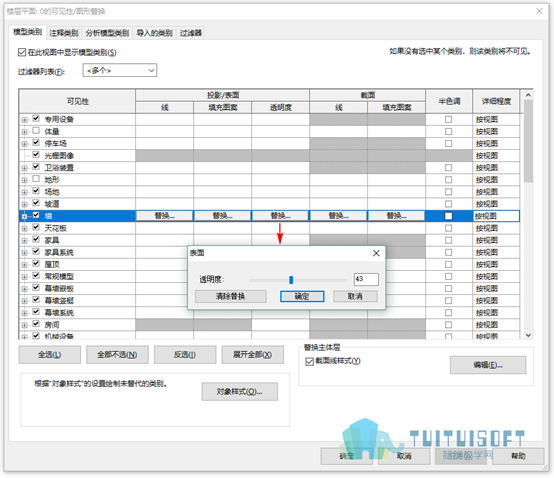554x478 pixels.
Task: Toggle 半色调 checkbox for 专用设备
Action: point(448,119)
